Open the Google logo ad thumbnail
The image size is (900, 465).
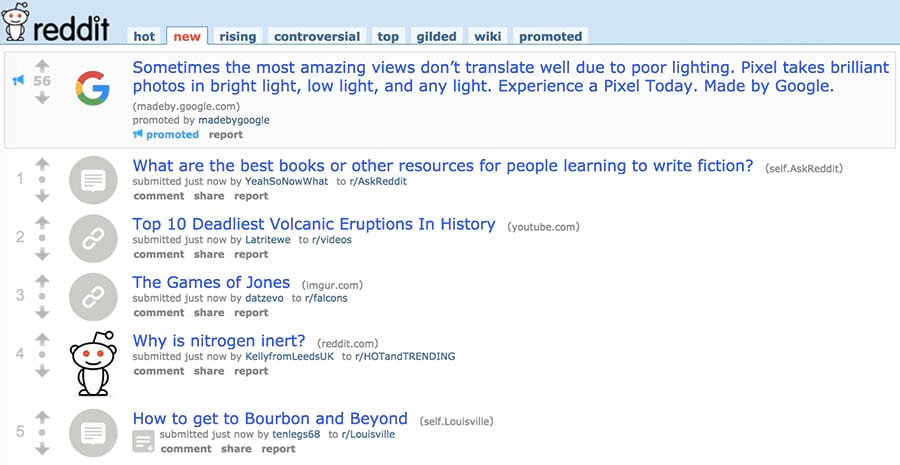(92, 90)
